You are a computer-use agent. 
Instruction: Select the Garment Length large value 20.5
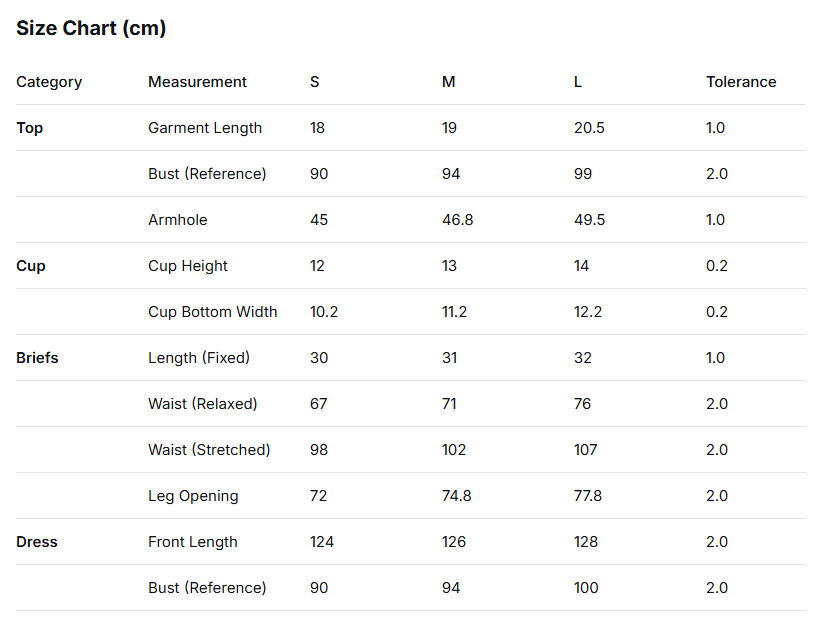point(589,128)
